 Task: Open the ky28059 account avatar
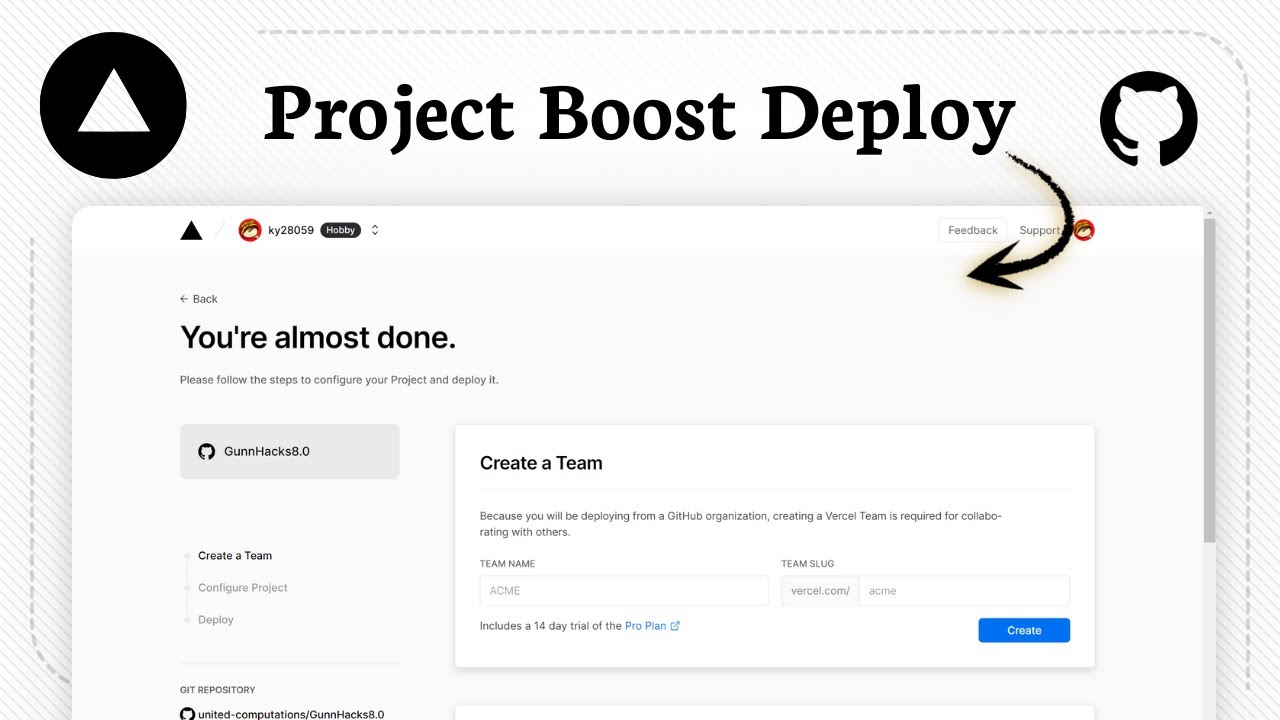(x=249, y=230)
